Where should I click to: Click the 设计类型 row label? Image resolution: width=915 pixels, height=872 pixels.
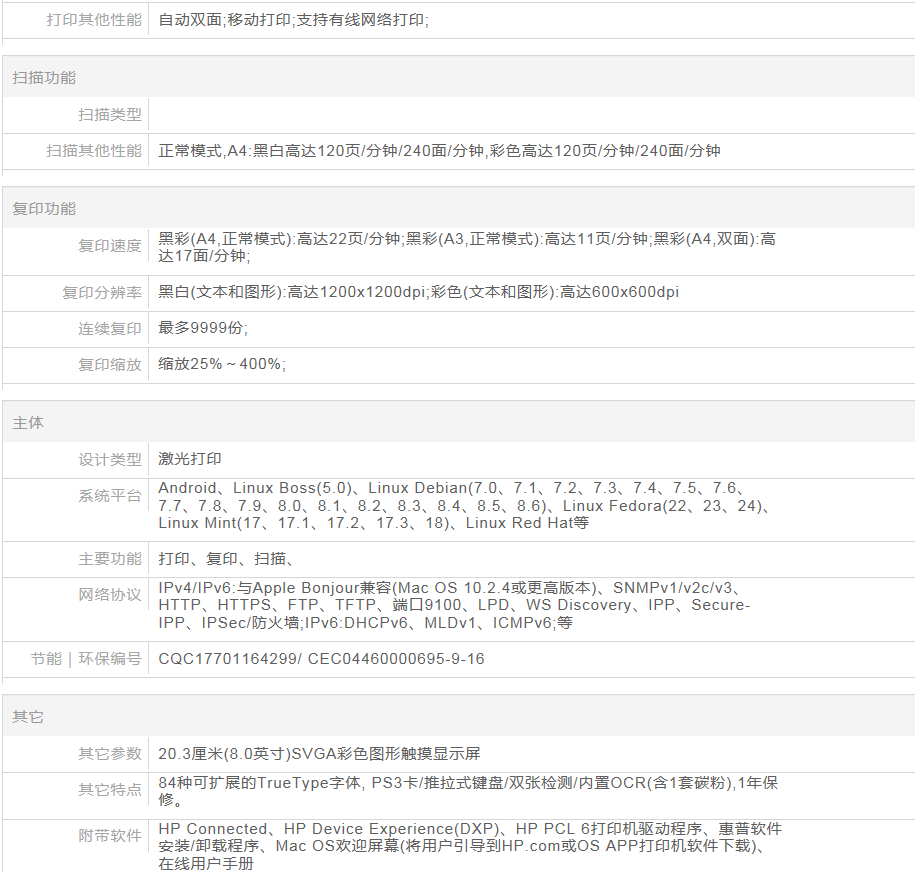tap(110, 459)
